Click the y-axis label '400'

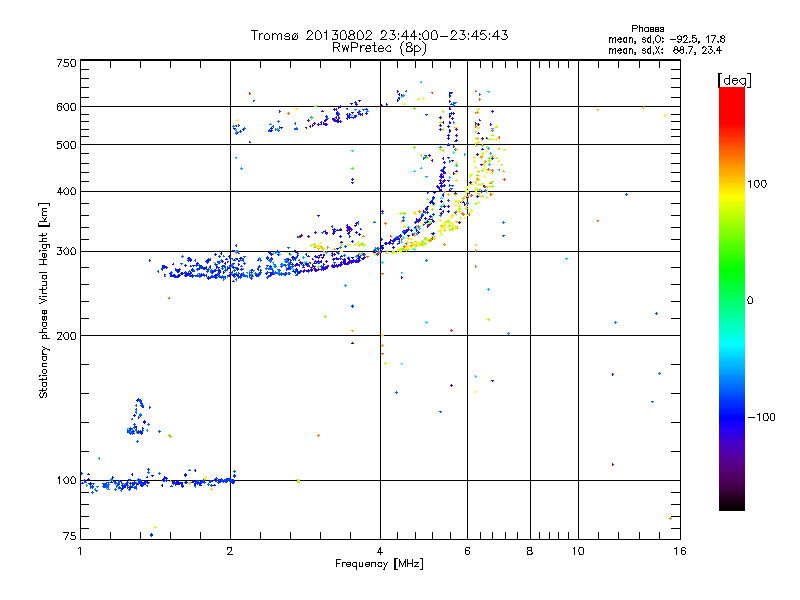(x=66, y=191)
